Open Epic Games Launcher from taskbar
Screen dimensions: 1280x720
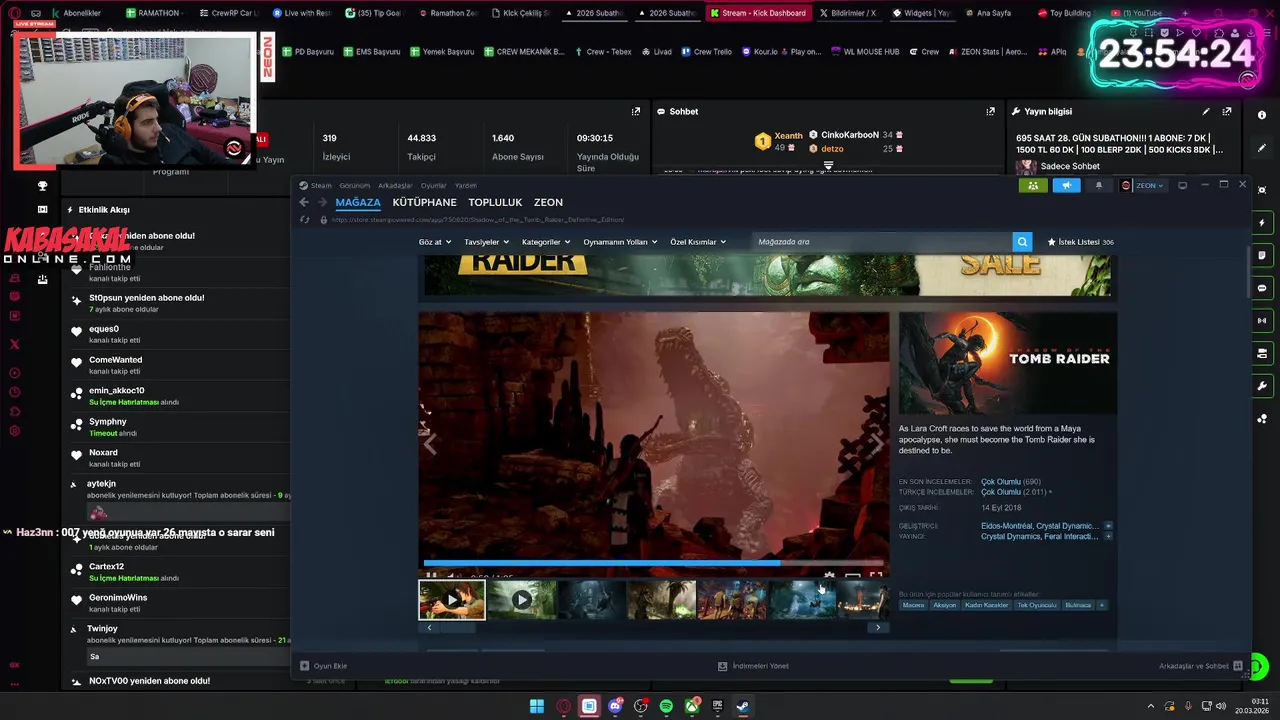717,706
